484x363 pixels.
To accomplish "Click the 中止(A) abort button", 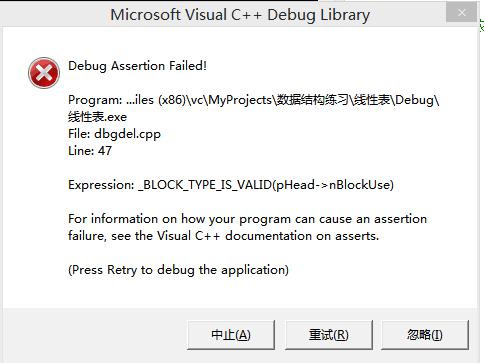I will pyautogui.click(x=231, y=335).
